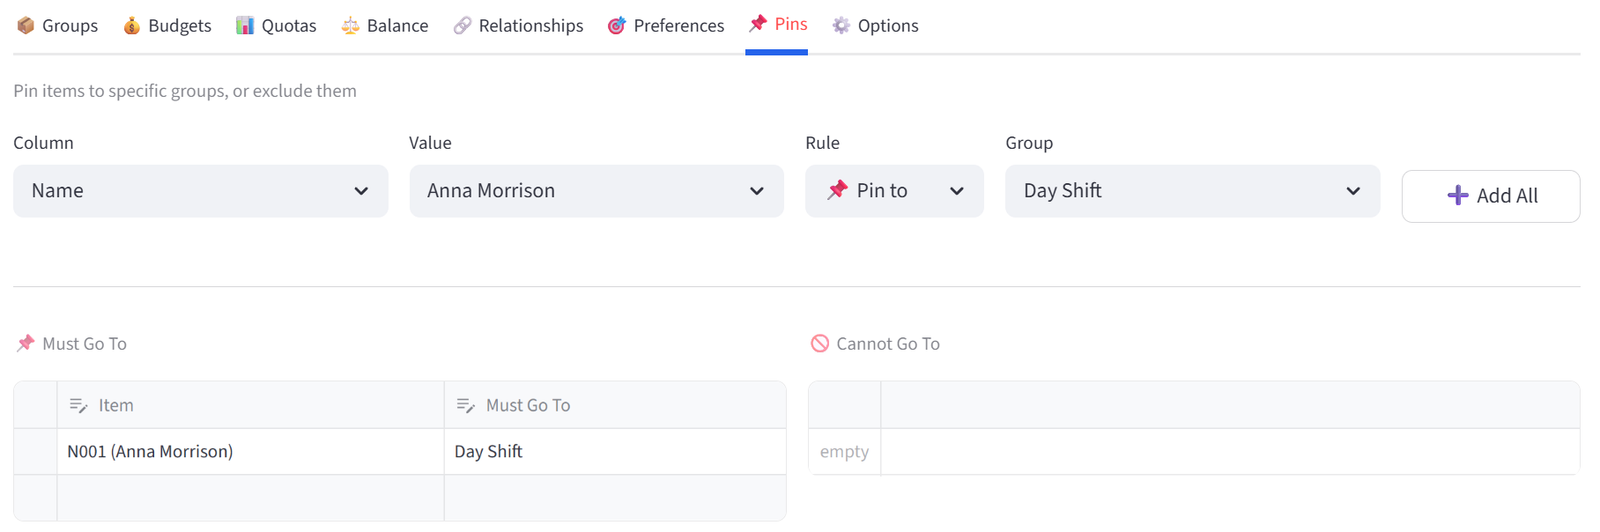Screen dimensions: 1600x532
Task: Click the Relationships link icon
Action: [x=462, y=25]
